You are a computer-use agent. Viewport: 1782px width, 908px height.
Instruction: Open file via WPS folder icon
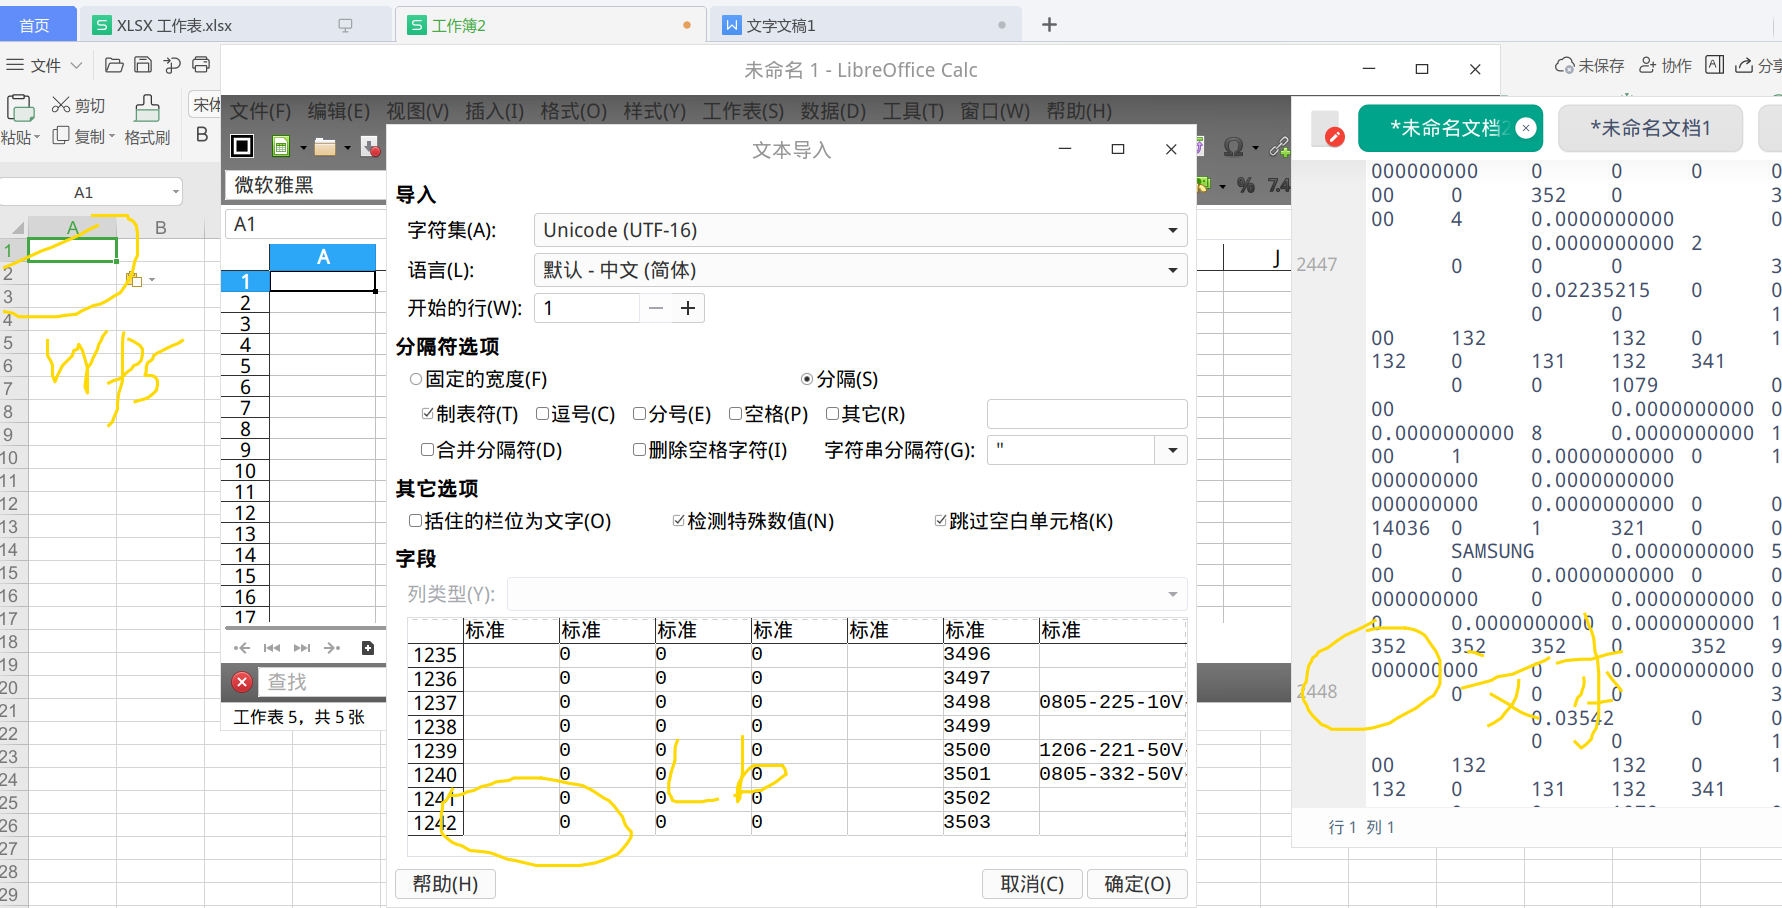pyautogui.click(x=114, y=65)
